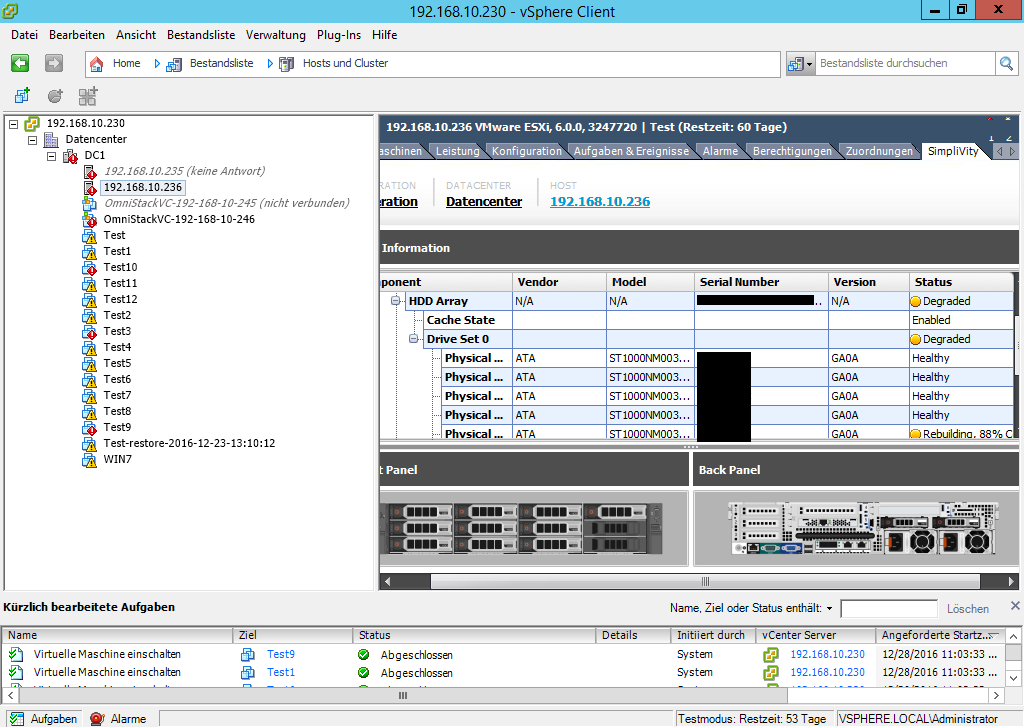
Task: Click the vSphere Client title bar logo
Action: click(10, 11)
